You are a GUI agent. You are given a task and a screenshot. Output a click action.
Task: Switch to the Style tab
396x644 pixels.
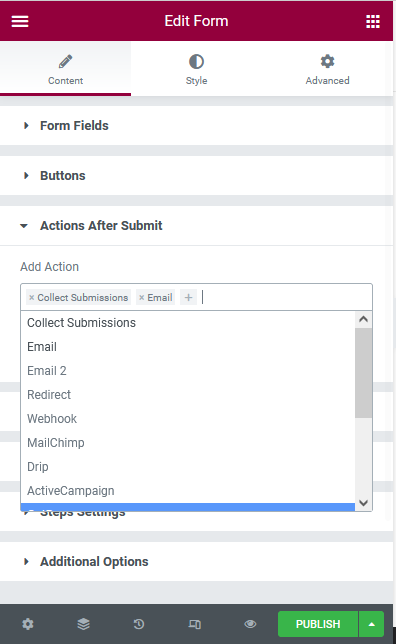coord(196,69)
